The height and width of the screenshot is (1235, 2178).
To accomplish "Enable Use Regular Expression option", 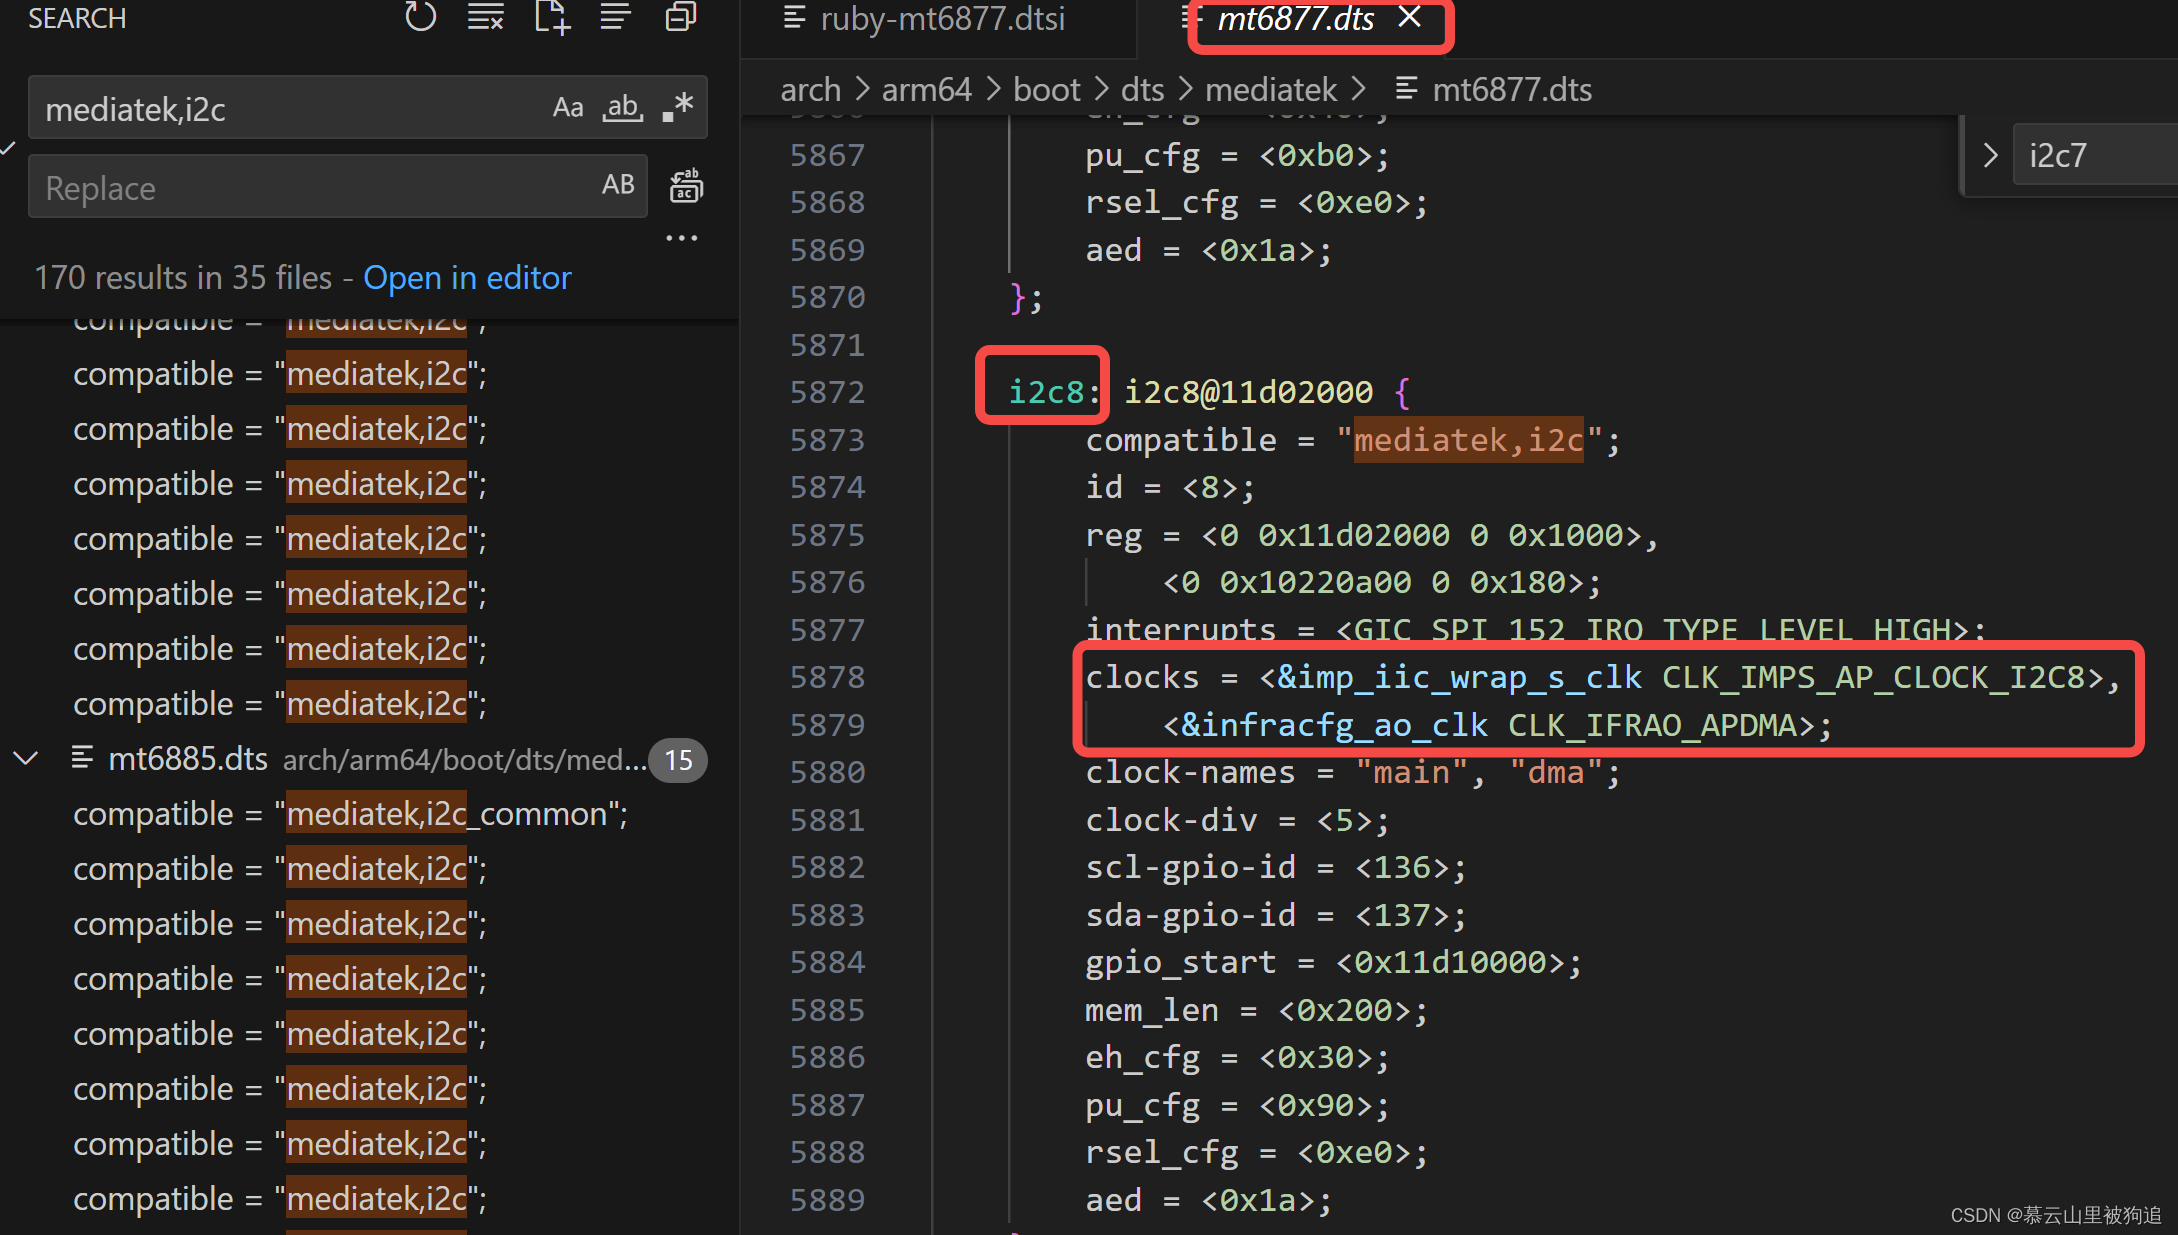I will [678, 108].
